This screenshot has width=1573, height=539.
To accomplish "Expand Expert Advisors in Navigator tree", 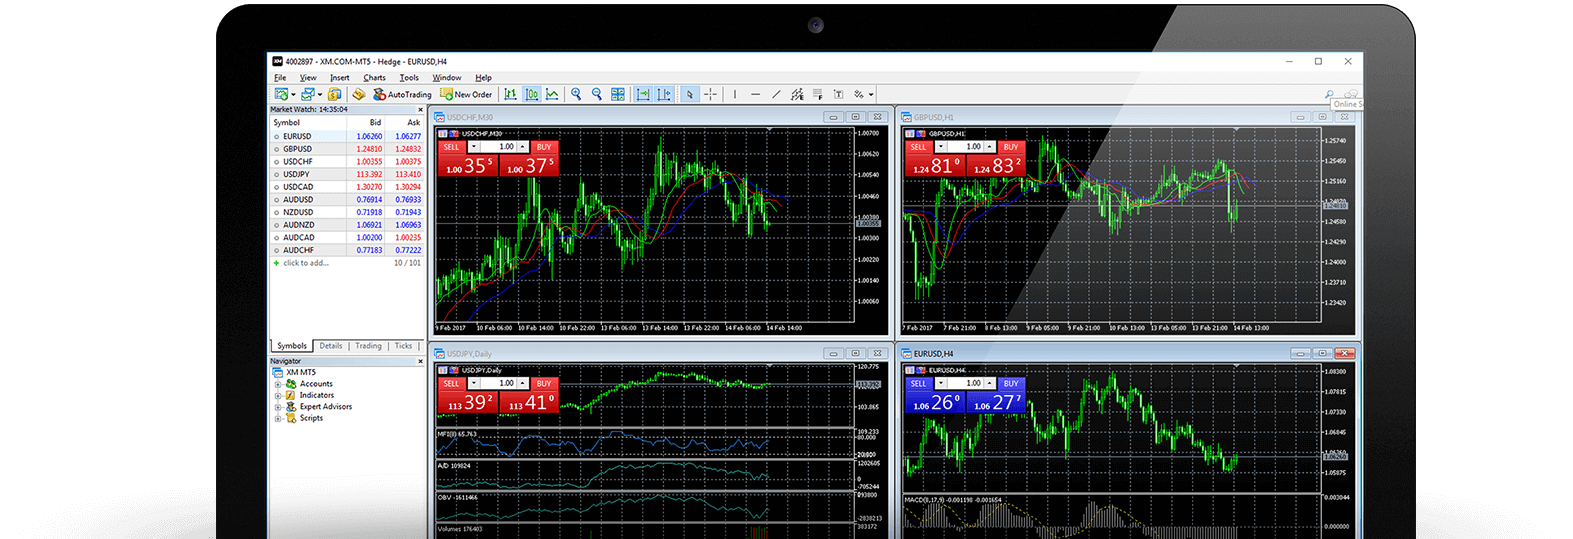I will (278, 407).
